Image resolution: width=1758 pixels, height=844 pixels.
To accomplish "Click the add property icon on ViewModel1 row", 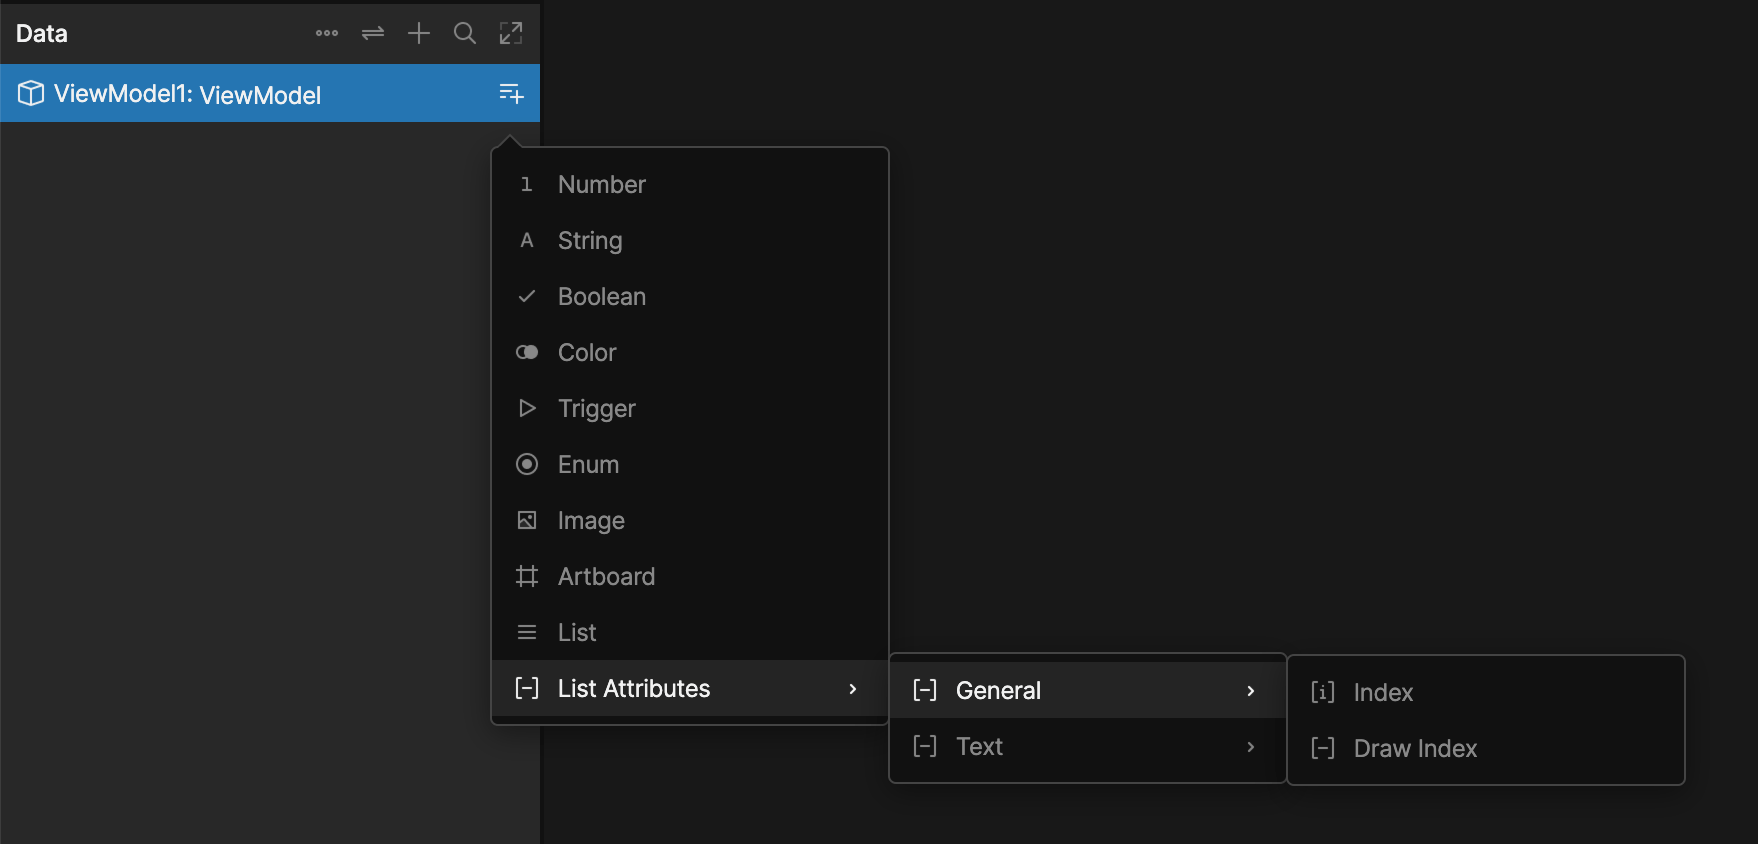I will click(511, 94).
